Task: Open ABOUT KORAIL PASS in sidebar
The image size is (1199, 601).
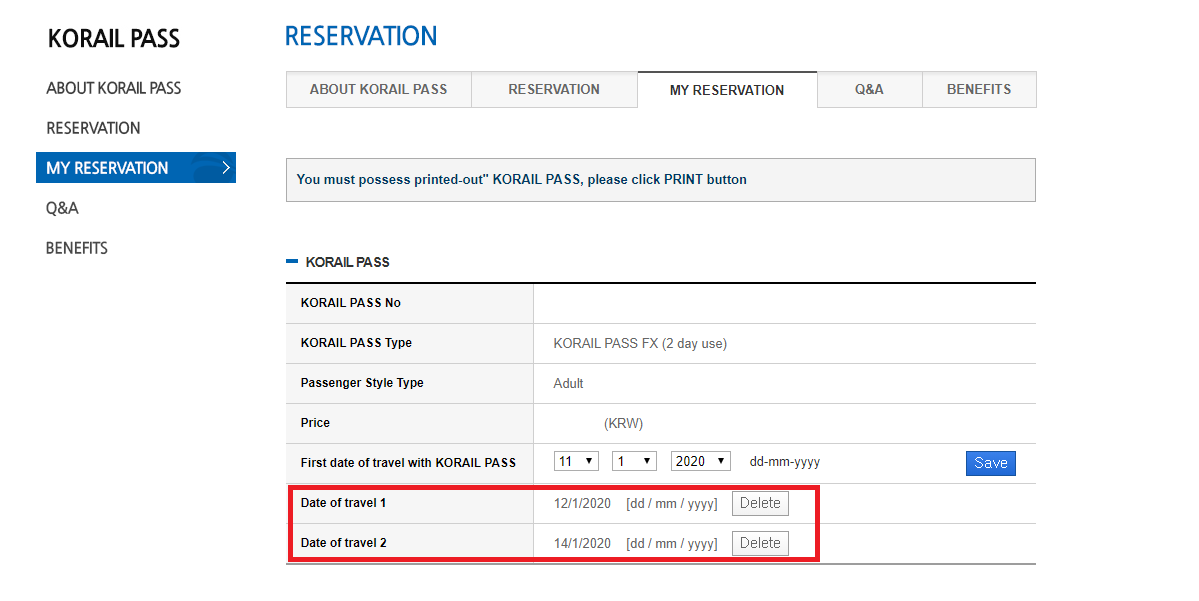Action: click(114, 88)
